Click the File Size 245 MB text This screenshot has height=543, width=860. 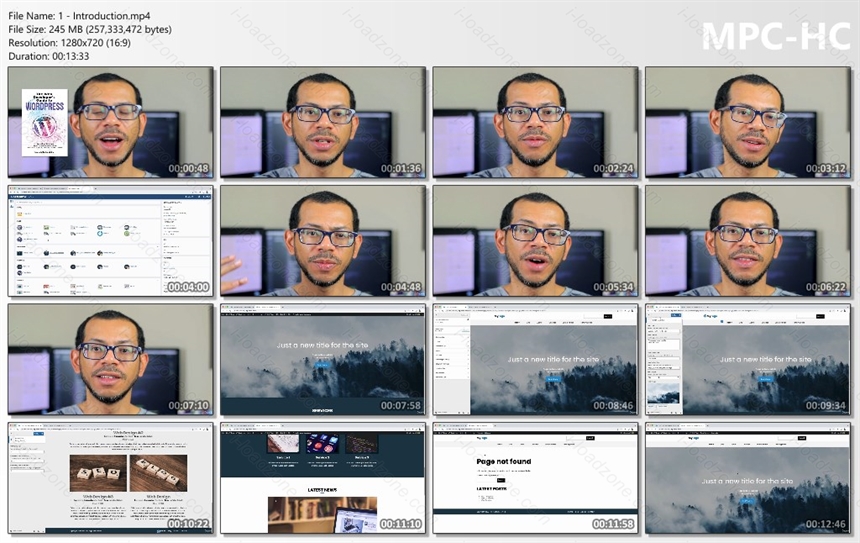(x=90, y=30)
